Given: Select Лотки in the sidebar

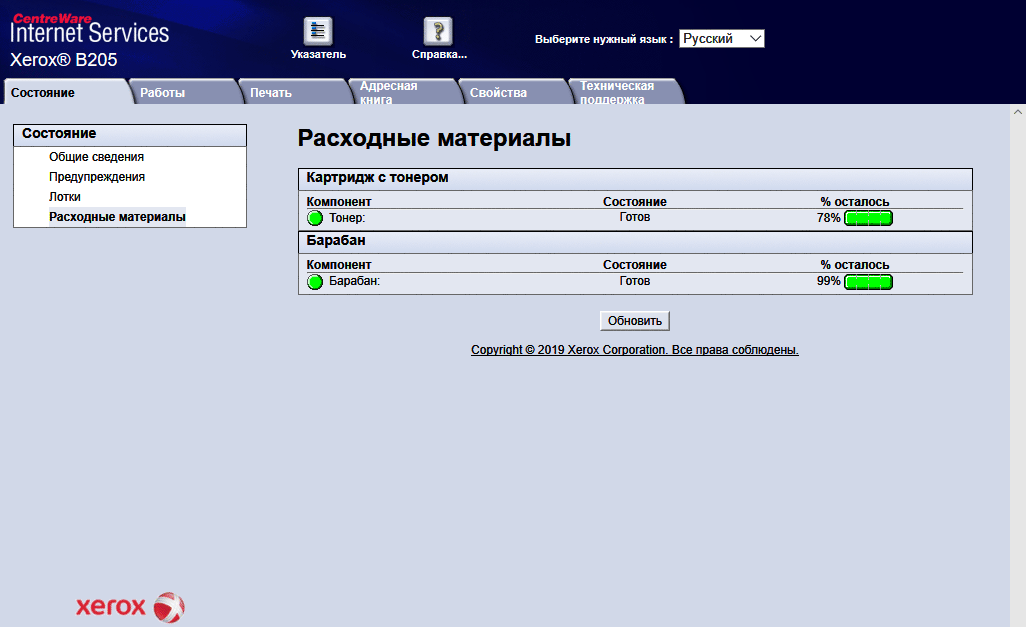Looking at the screenshot, I should click(x=65, y=196).
